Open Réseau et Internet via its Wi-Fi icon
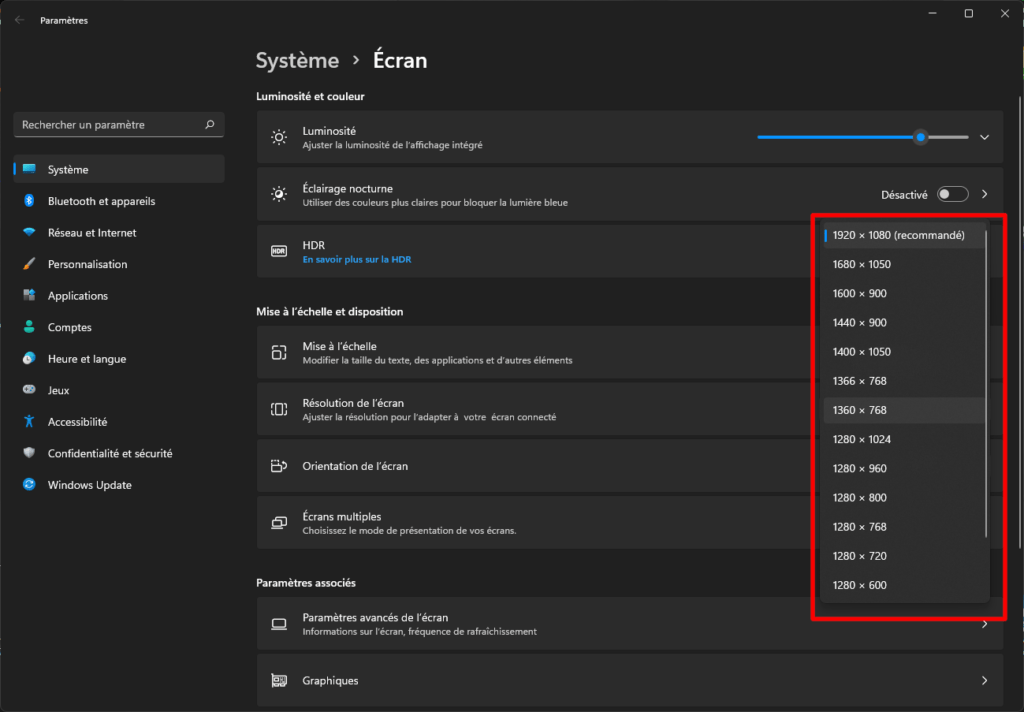The width and height of the screenshot is (1024, 712). pyautogui.click(x=29, y=233)
